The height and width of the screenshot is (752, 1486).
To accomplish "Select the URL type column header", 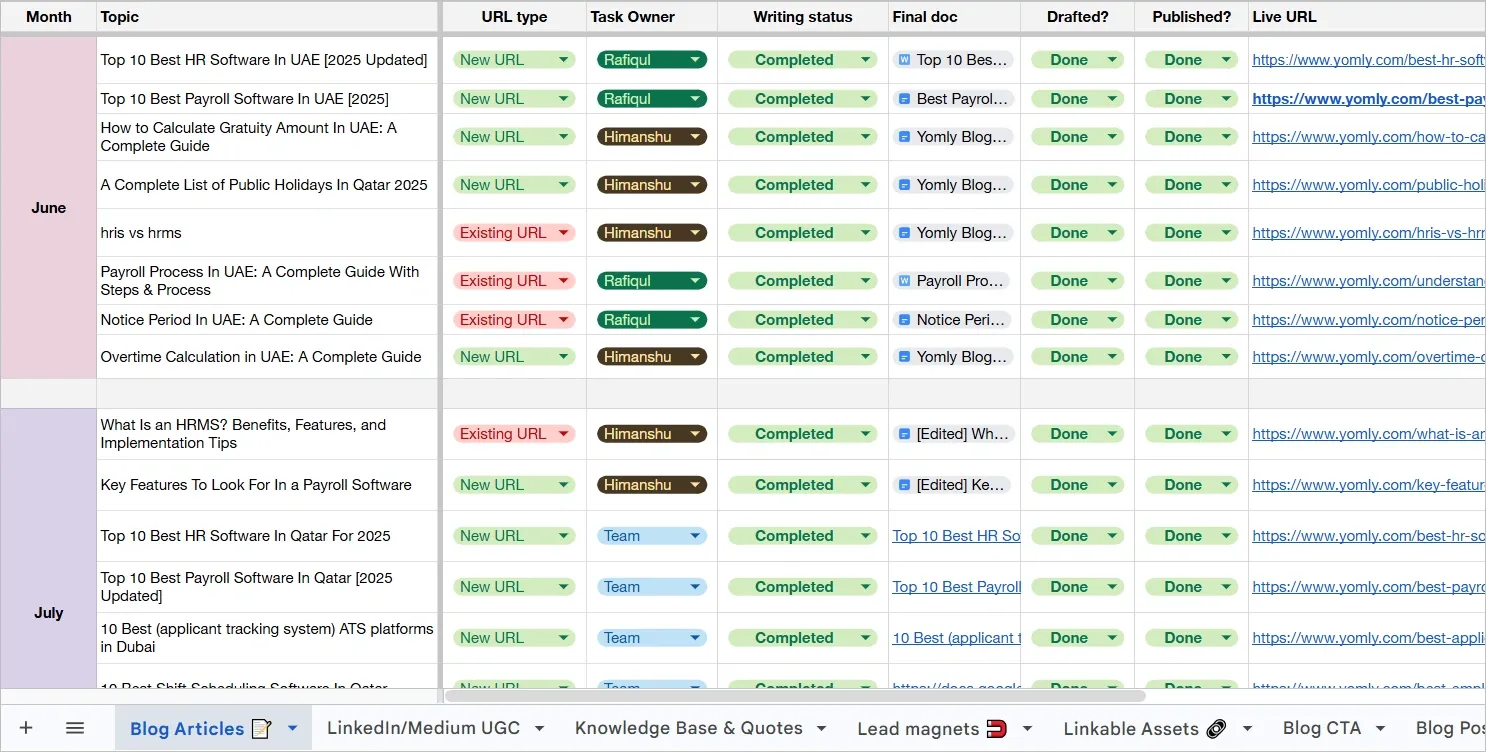I will [515, 17].
